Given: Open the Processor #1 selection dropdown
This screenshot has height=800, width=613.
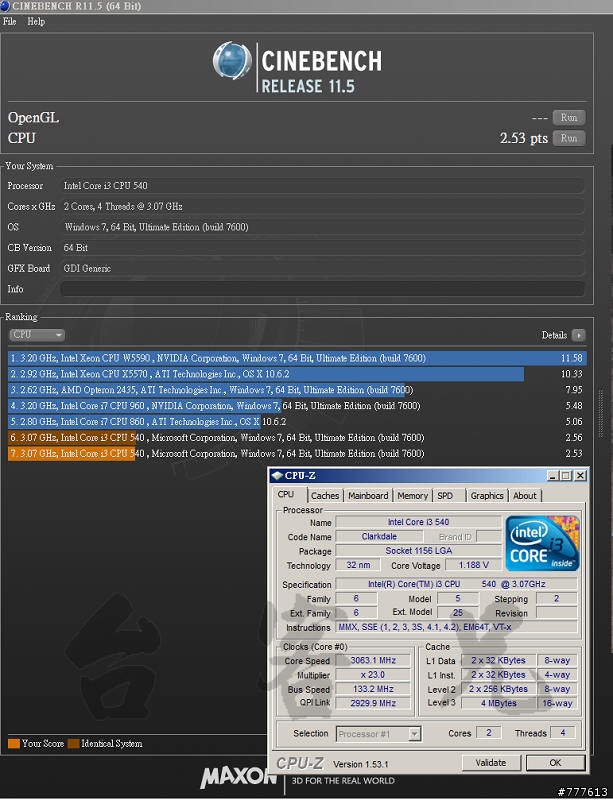Looking at the screenshot, I should pyautogui.click(x=378, y=734).
